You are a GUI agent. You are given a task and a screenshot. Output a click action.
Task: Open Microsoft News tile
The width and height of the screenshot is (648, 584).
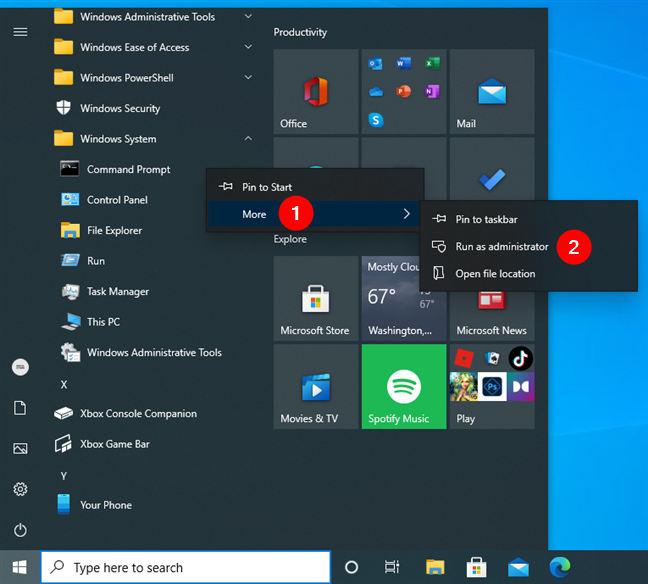[492, 316]
